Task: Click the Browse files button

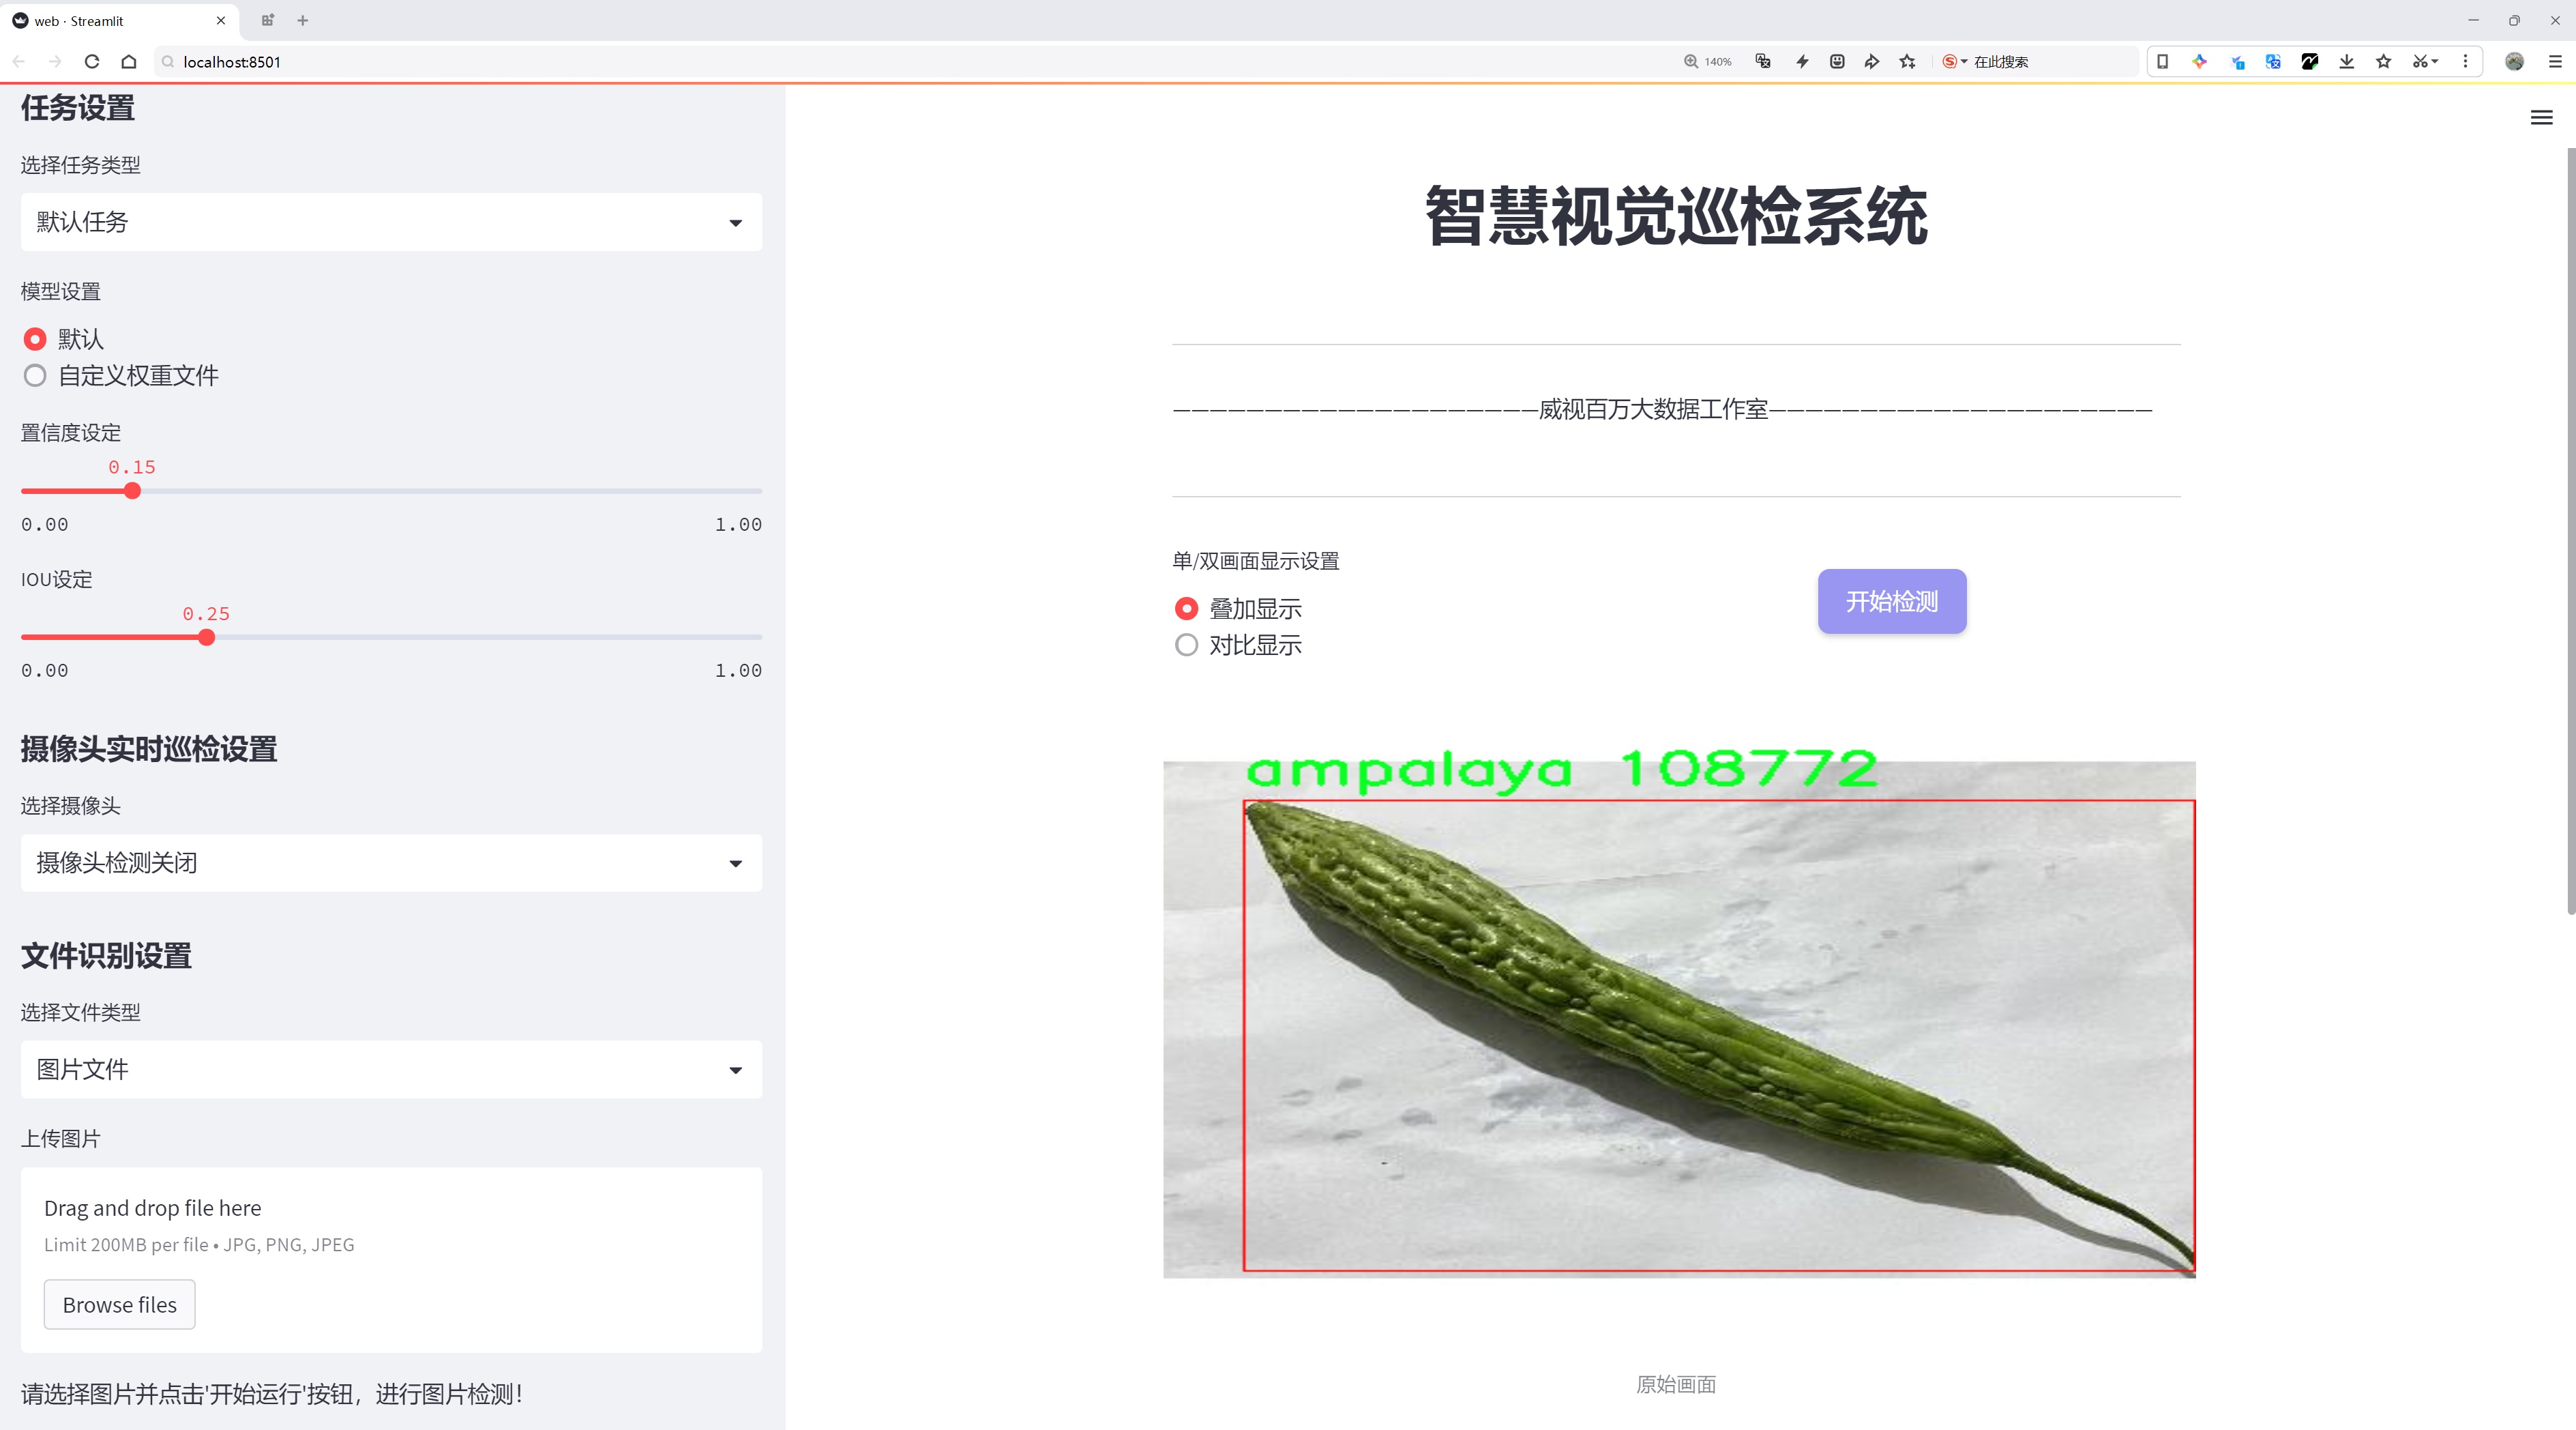Action: tap(119, 1305)
